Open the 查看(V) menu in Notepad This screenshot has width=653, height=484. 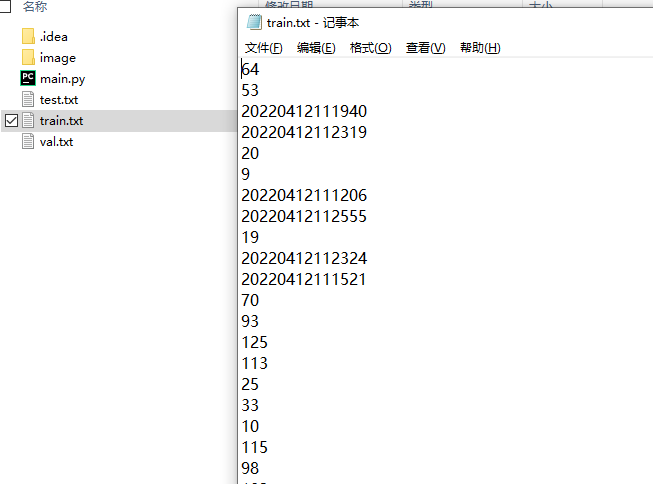426,48
